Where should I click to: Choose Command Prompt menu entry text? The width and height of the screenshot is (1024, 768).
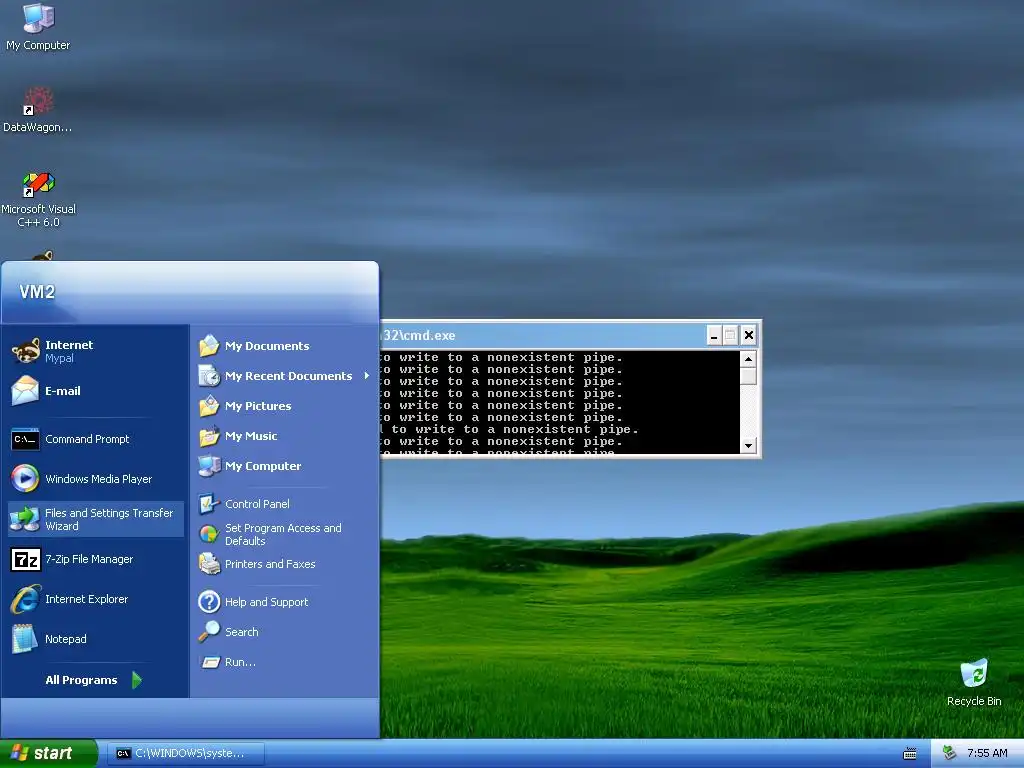pyautogui.click(x=87, y=439)
